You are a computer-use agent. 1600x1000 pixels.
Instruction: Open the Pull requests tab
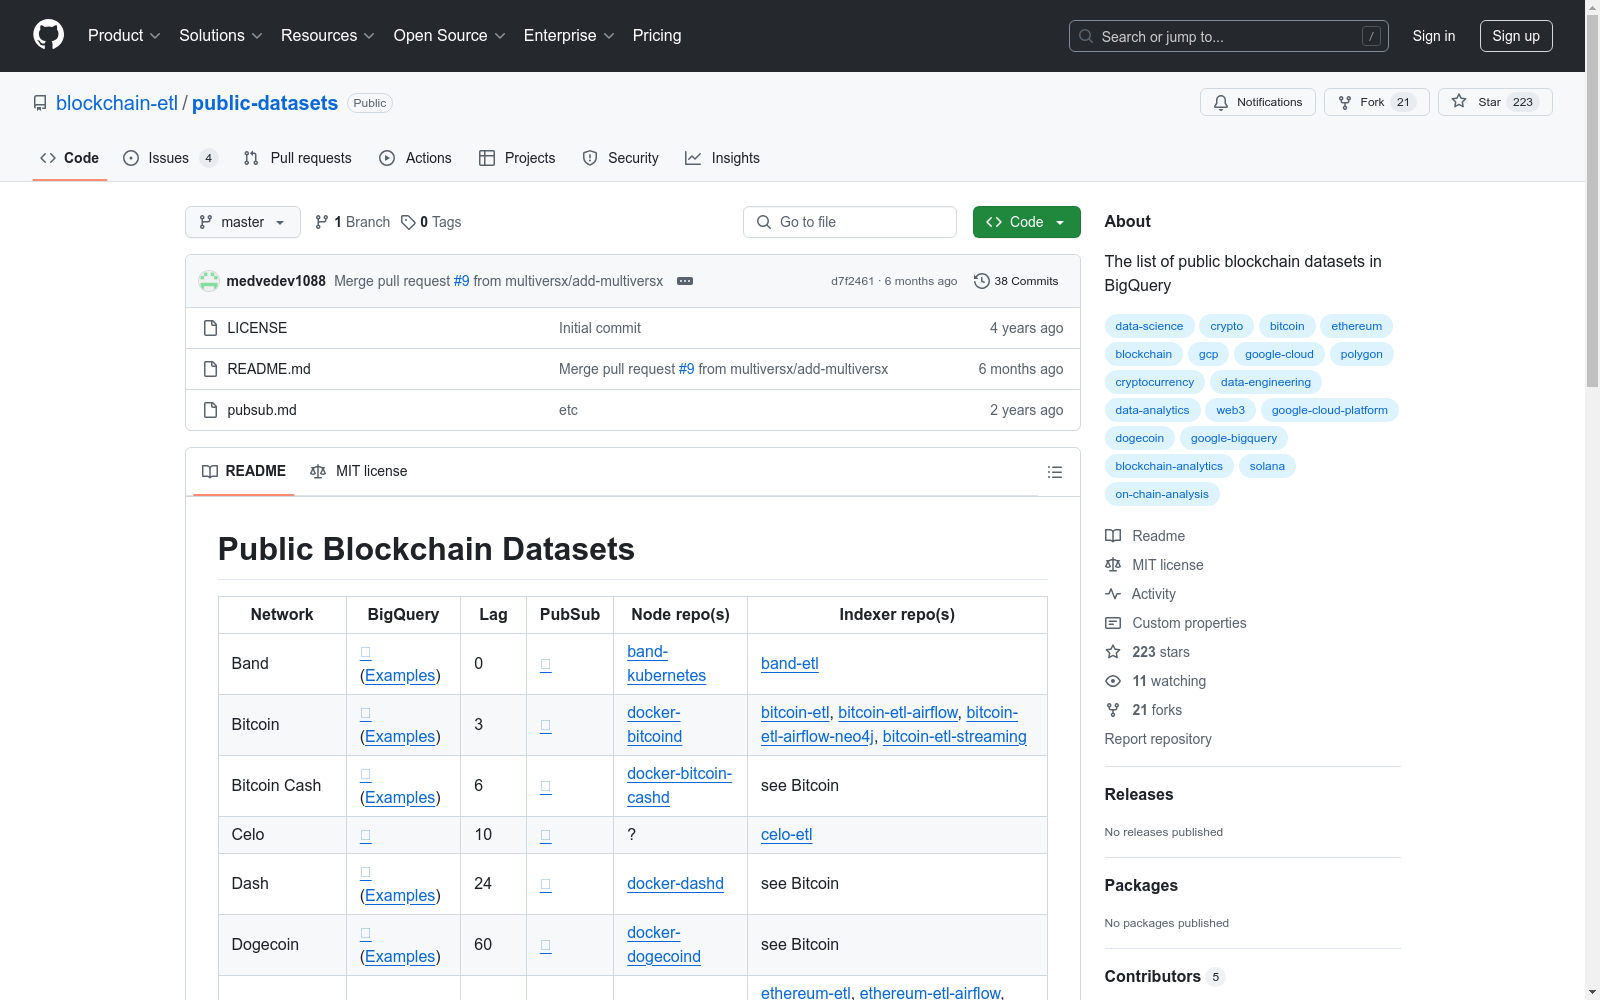[x=298, y=158]
